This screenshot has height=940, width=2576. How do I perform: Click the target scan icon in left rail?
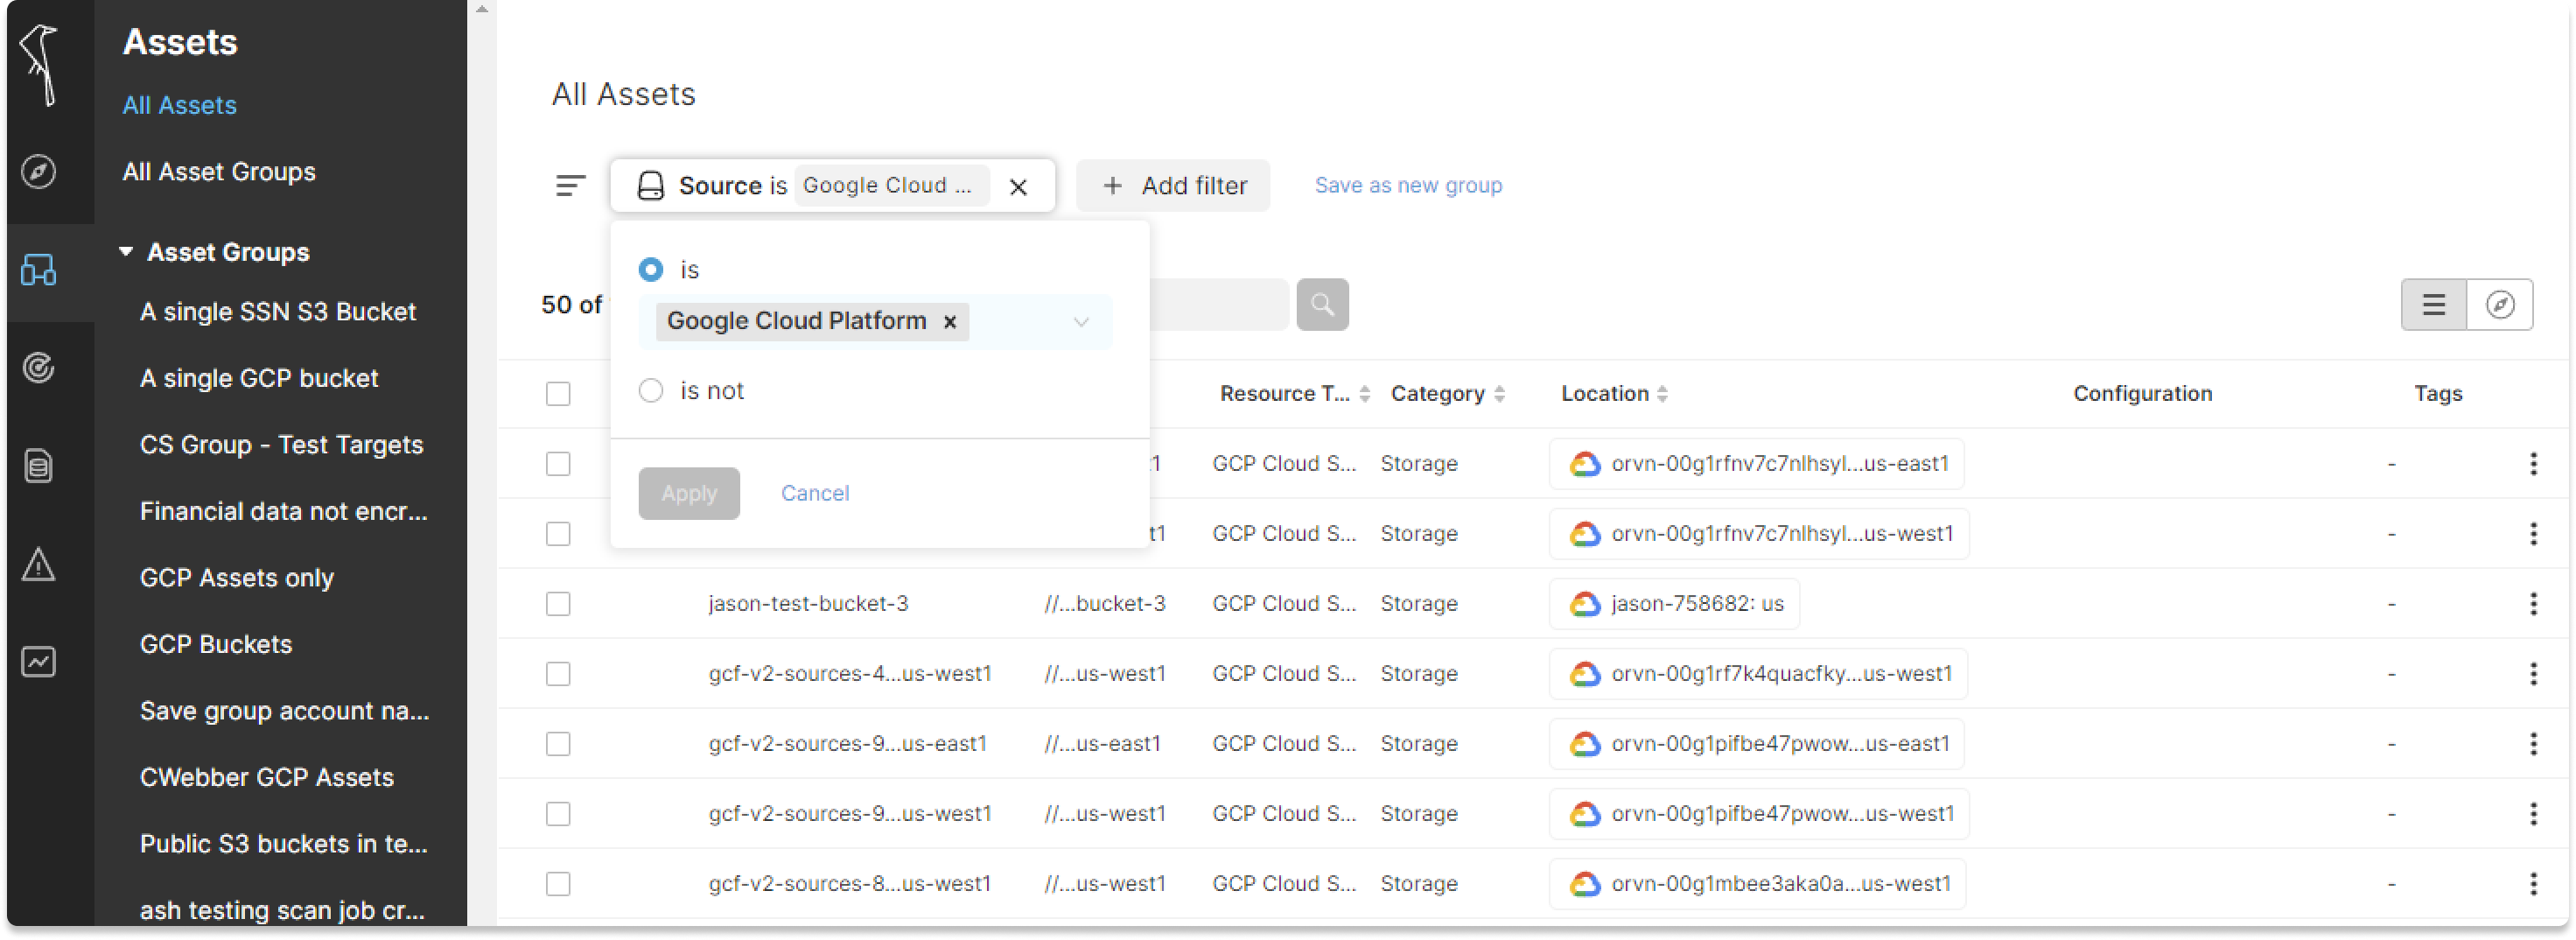tap(39, 368)
